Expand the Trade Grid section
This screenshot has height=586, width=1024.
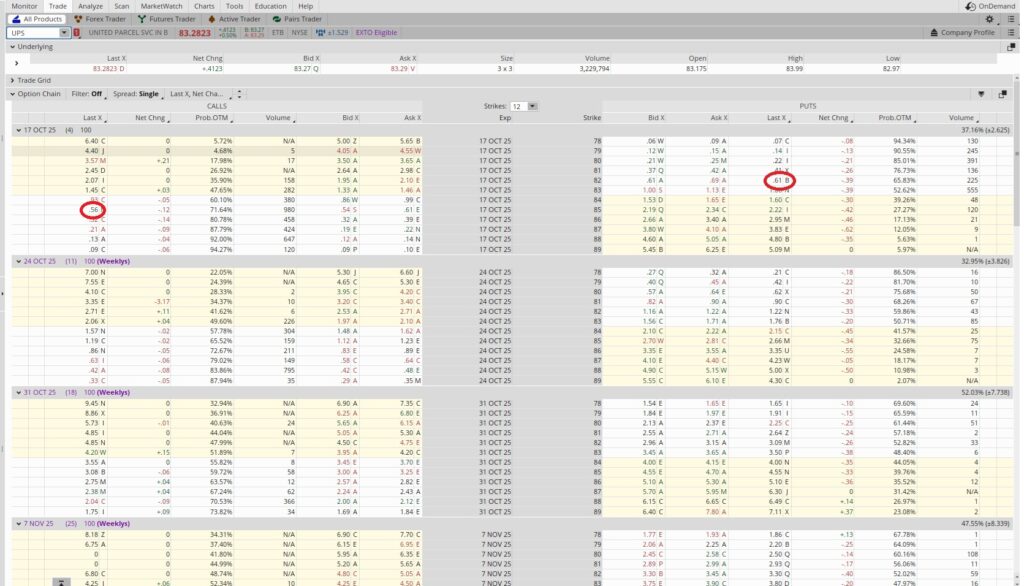click(10, 80)
